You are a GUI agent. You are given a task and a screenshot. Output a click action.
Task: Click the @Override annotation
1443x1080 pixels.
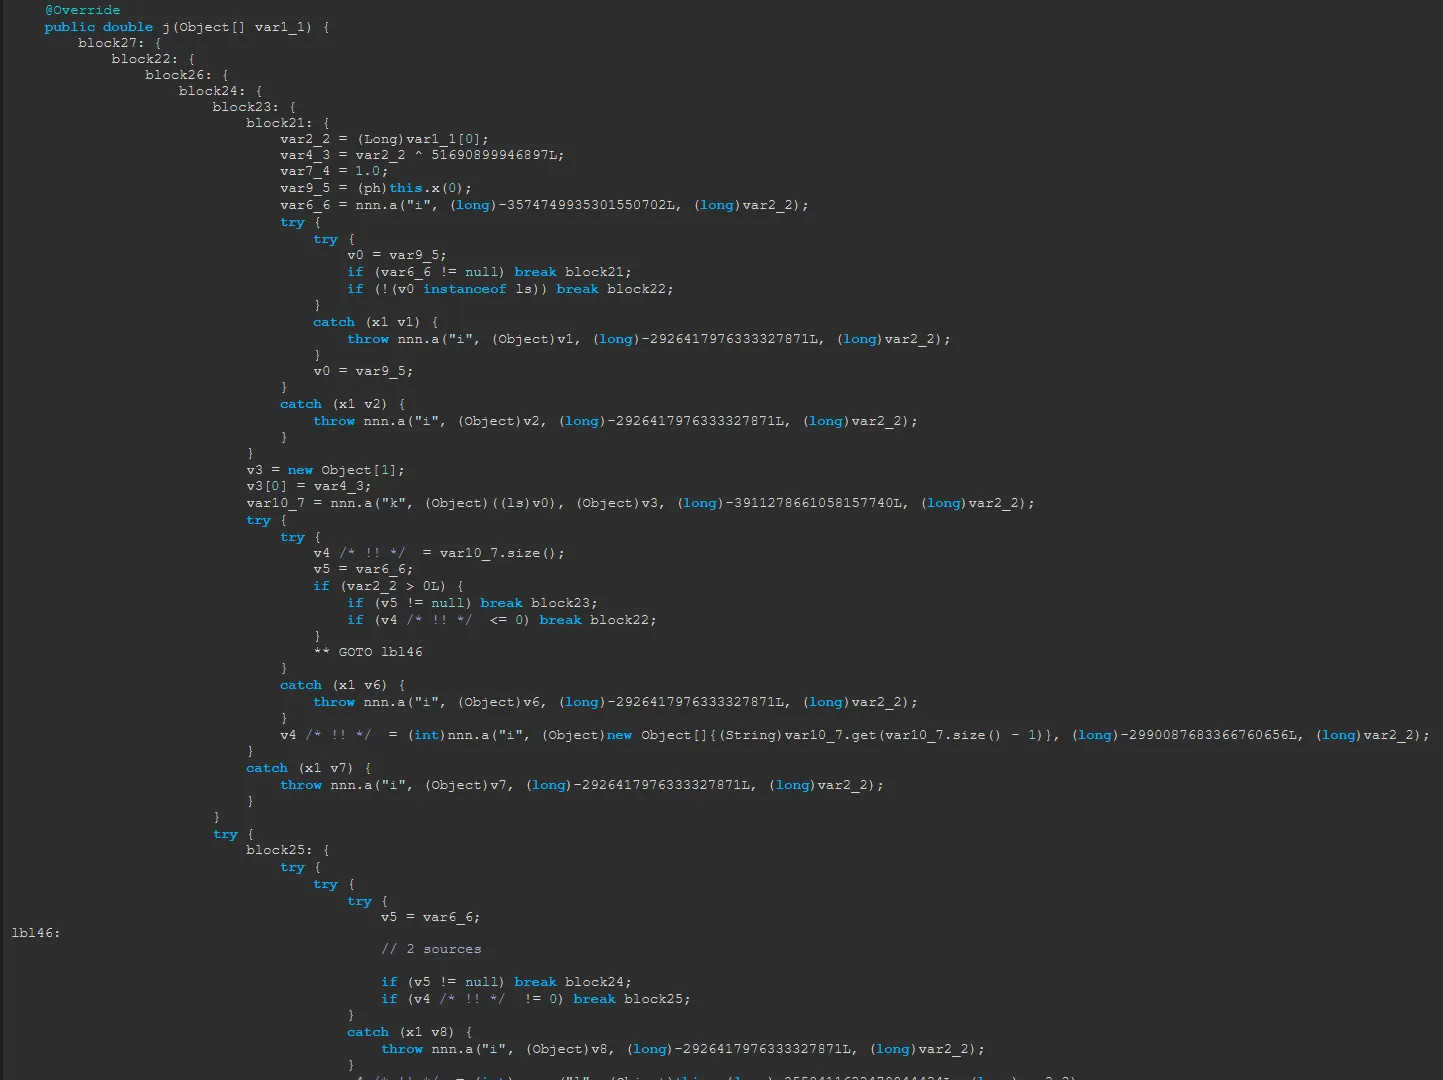point(82,10)
